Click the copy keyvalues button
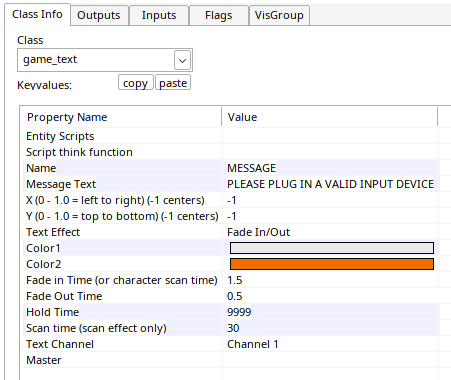This screenshot has height=380, width=451. pos(135,83)
